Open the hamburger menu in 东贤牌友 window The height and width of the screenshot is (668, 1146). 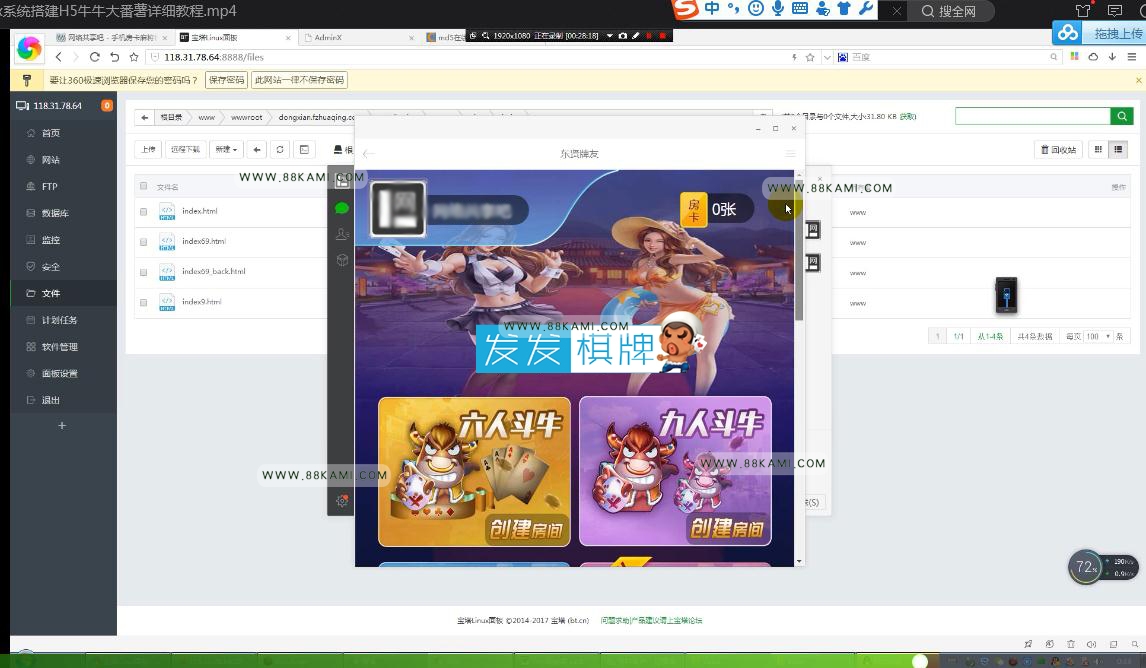click(790, 153)
